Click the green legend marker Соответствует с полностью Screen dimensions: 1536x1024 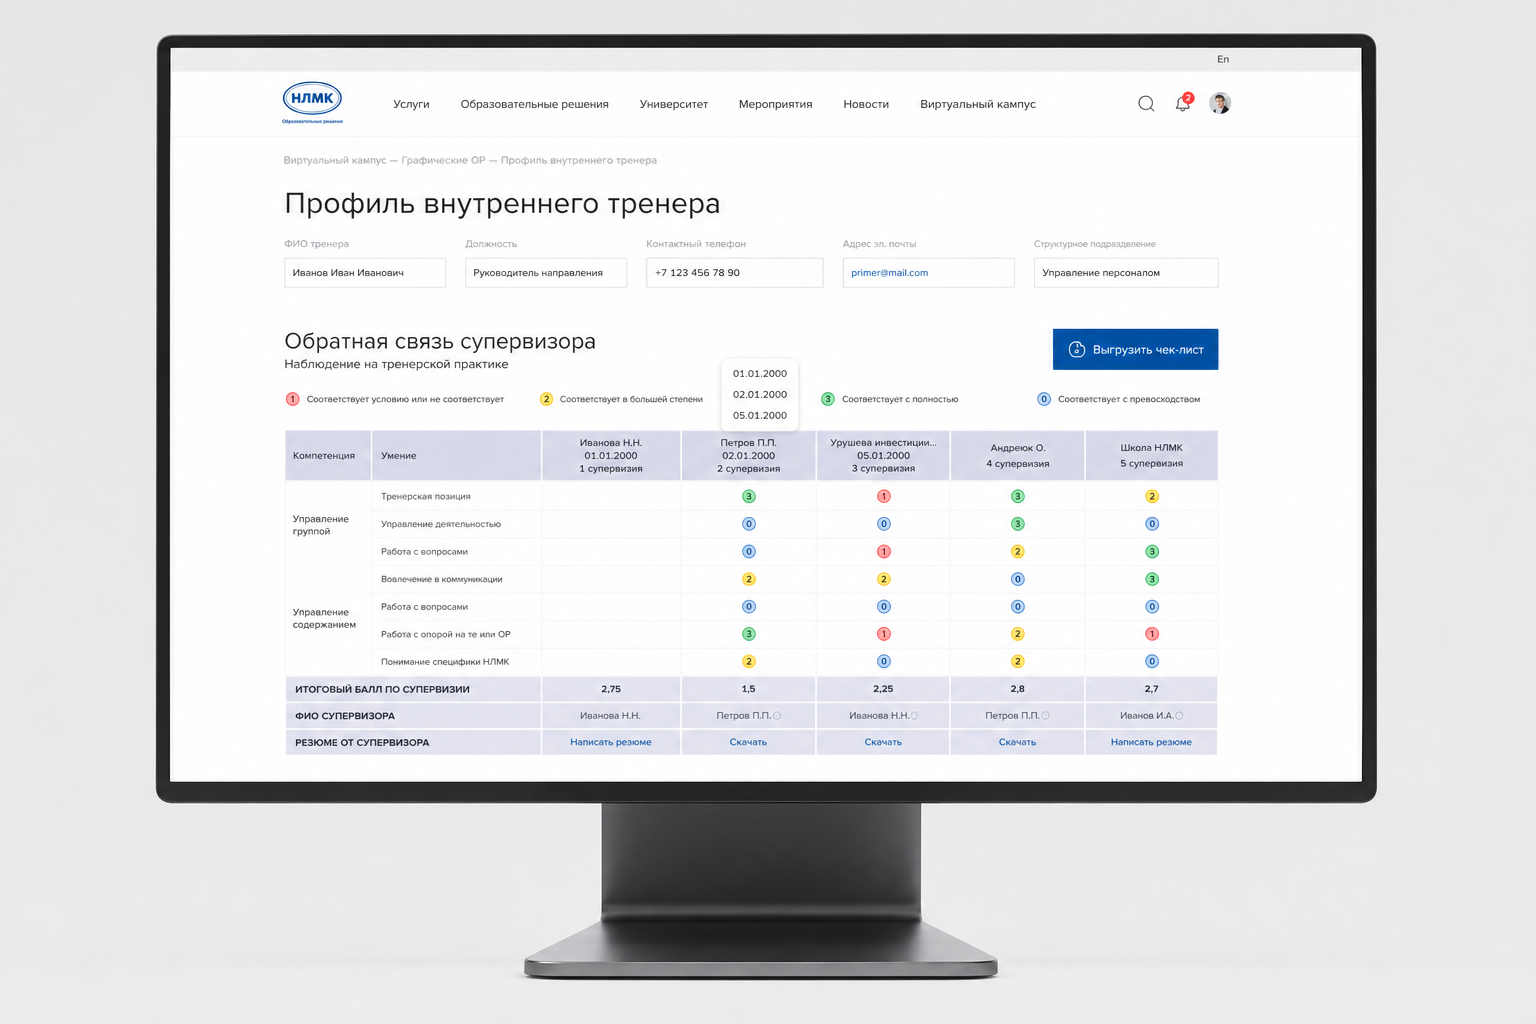[x=828, y=399]
